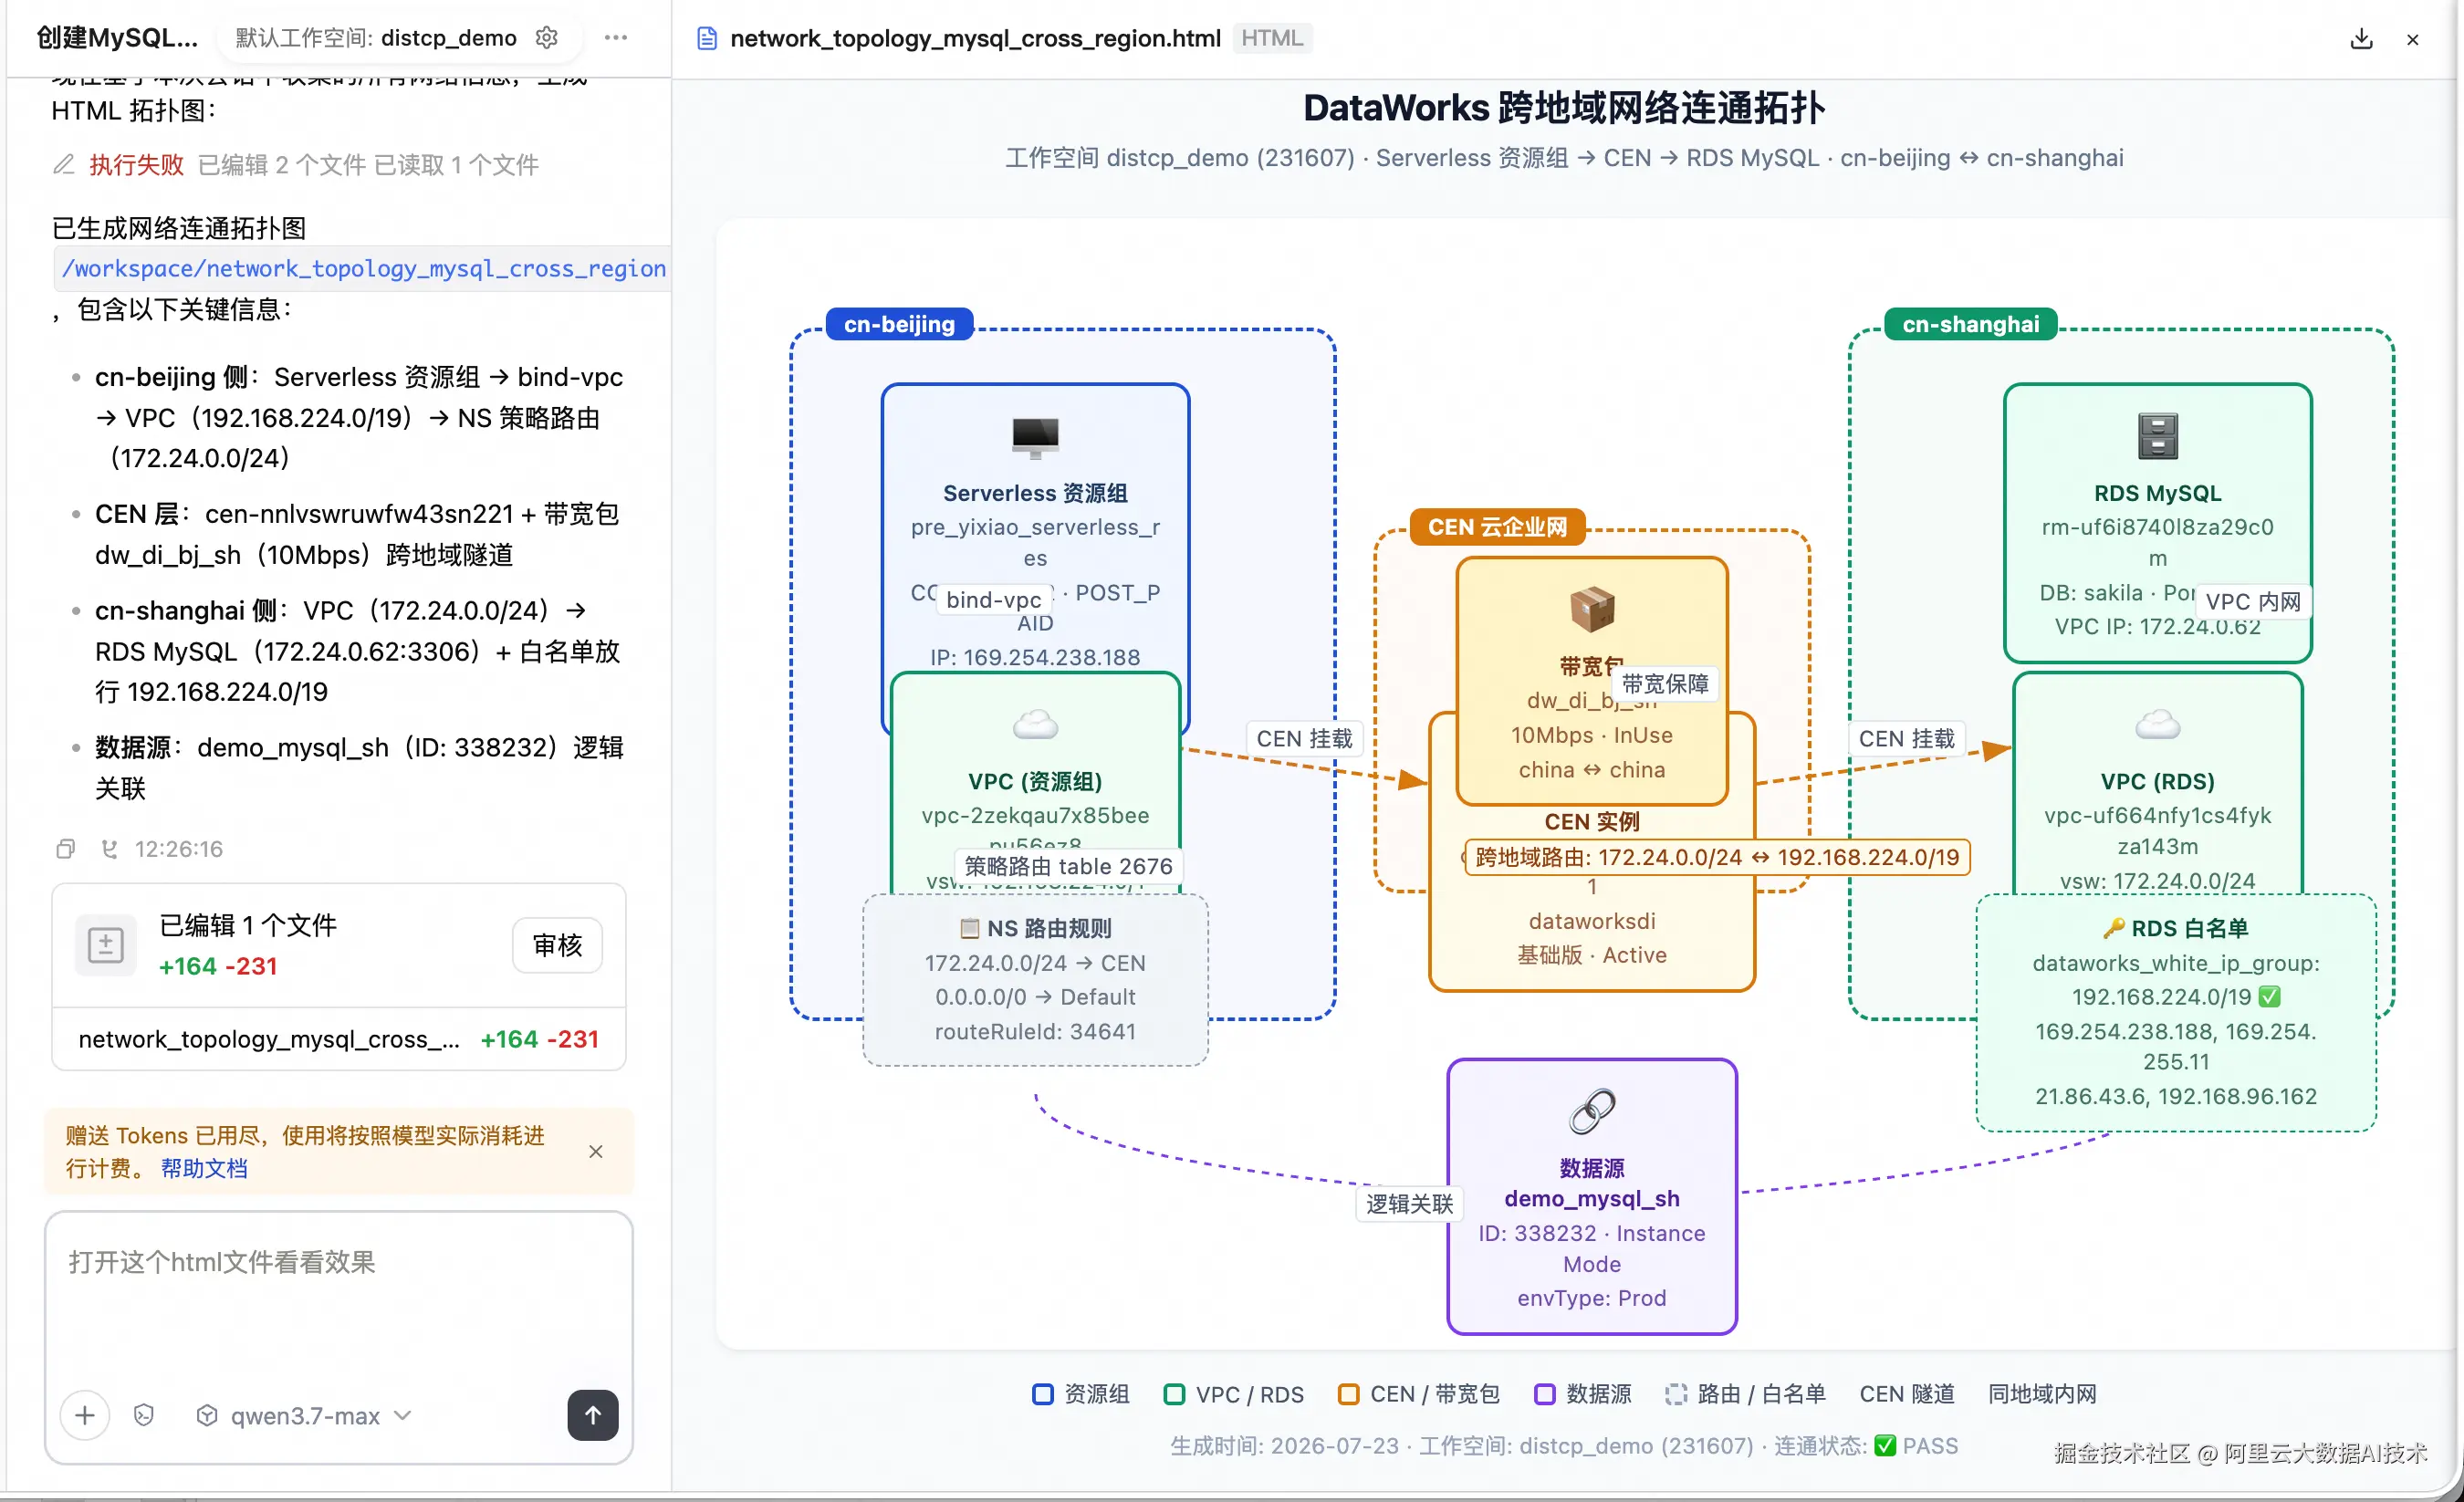Click the pencil icon beside 执行失败
Viewport: 2464px width, 1502px height.
pyautogui.click(x=64, y=164)
